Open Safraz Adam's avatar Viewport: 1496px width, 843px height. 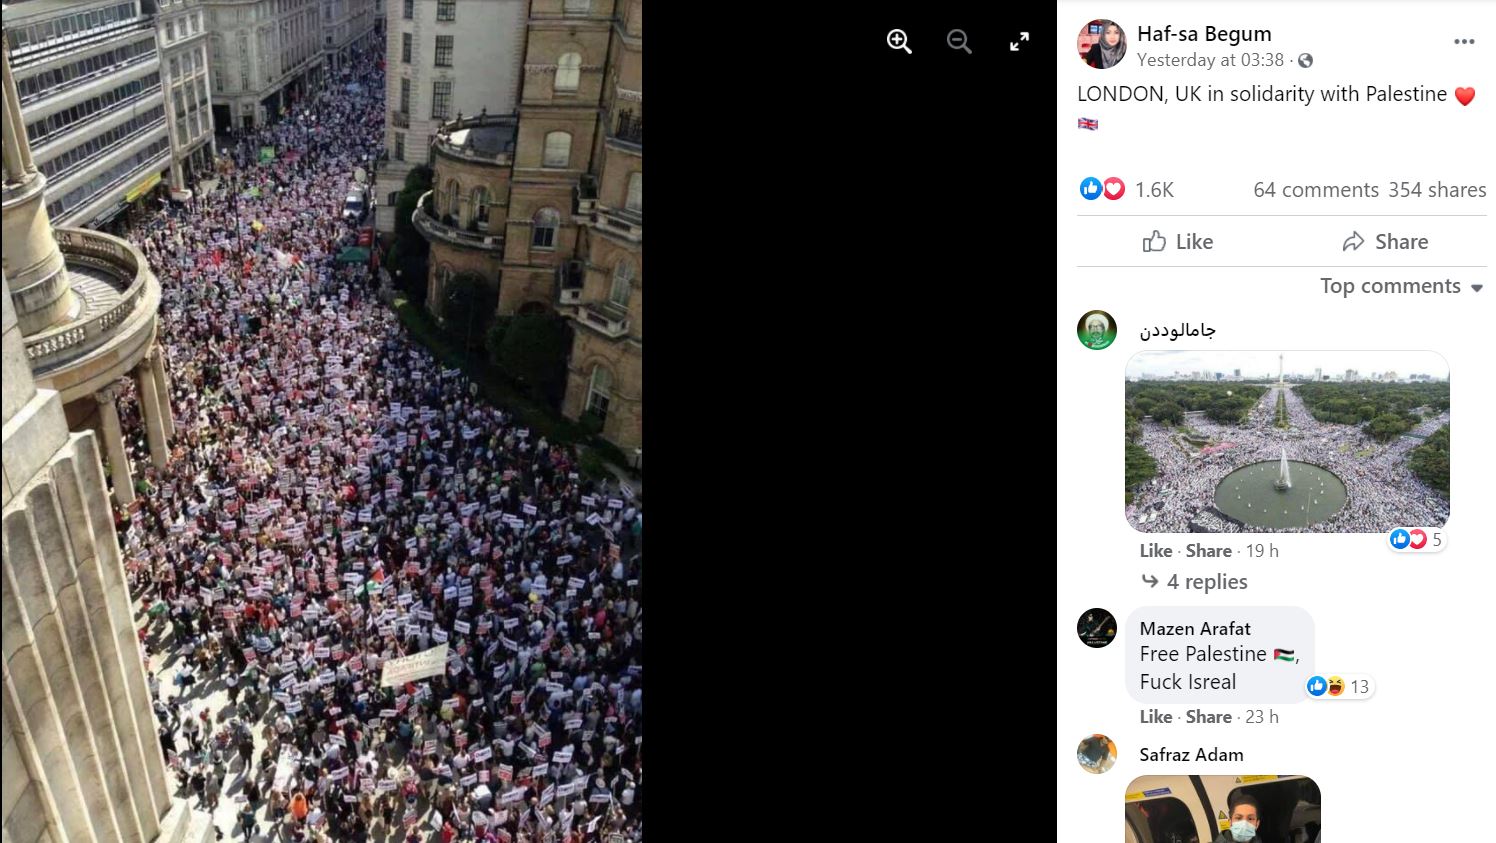[x=1097, y=754]
